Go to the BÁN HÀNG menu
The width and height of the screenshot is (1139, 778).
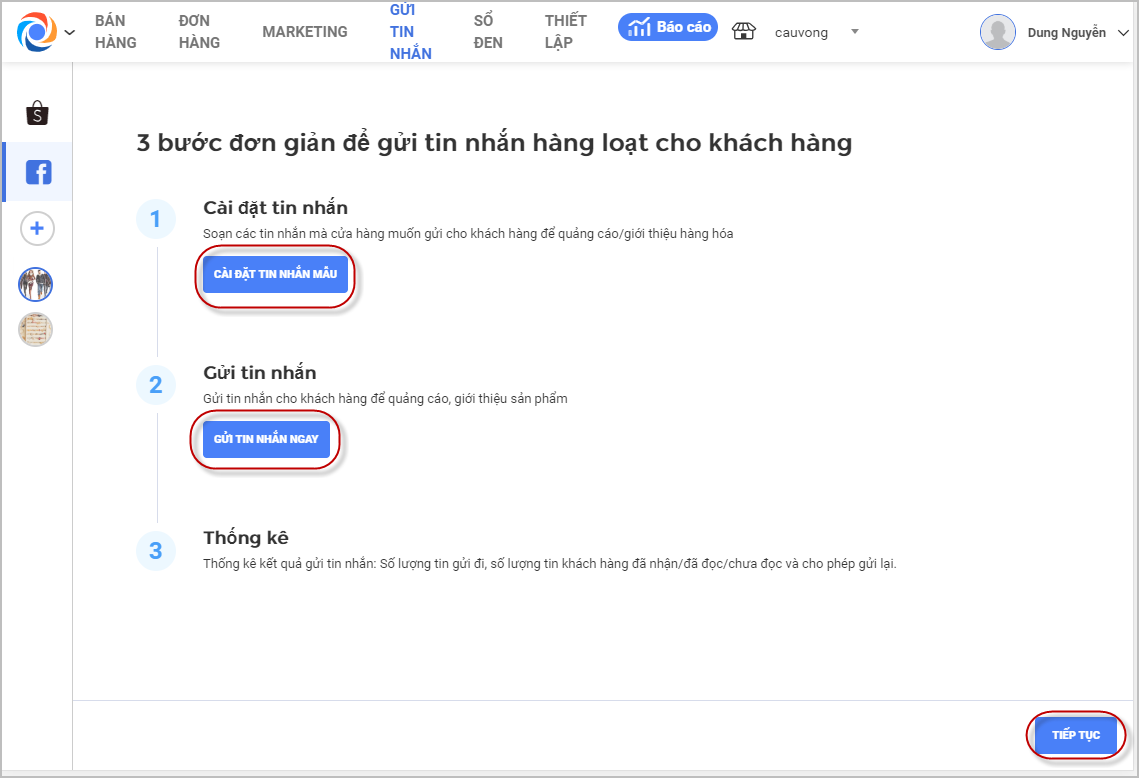[115, 31]
